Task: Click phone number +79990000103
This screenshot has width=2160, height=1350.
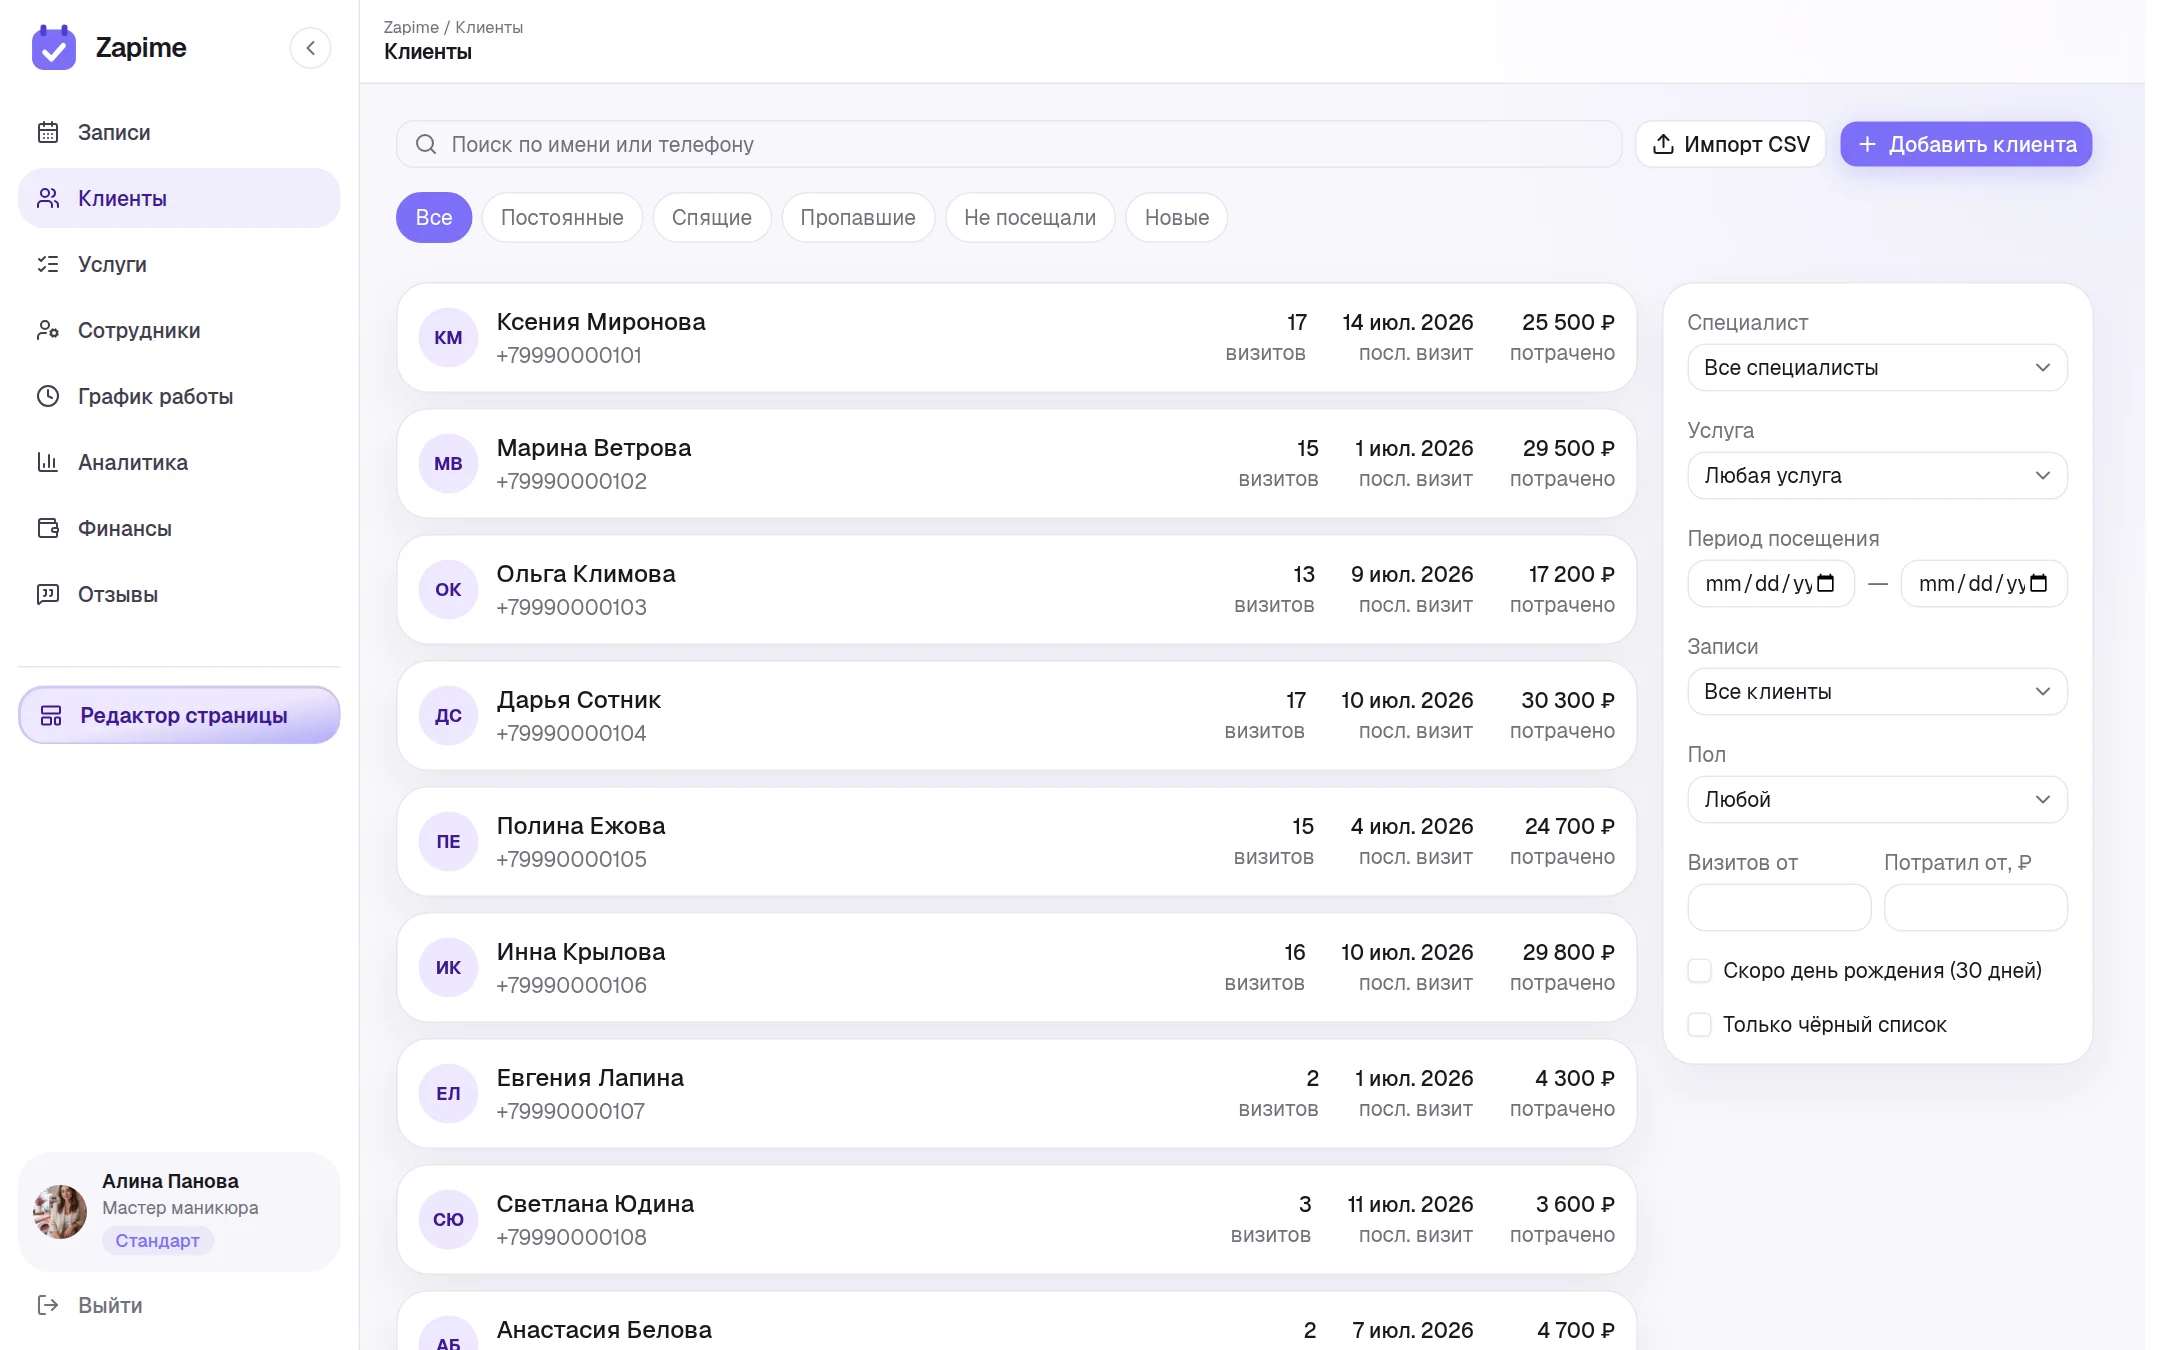Action: pyautogui.click(x=571, y=607)
